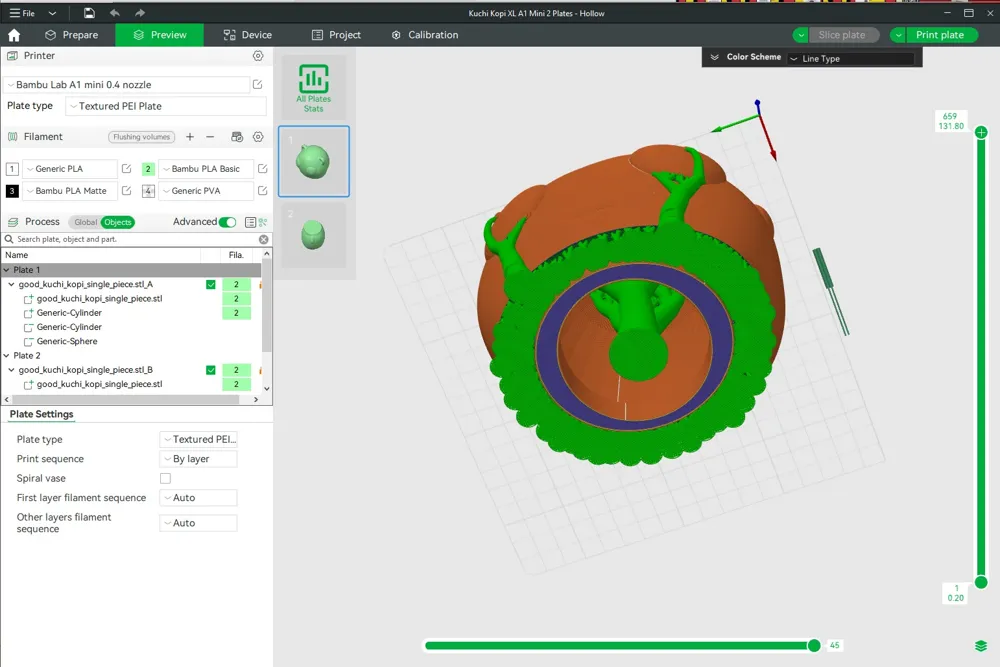Add a filament with plus icon
Screen dimensions: 1000x667
point(189,136)
